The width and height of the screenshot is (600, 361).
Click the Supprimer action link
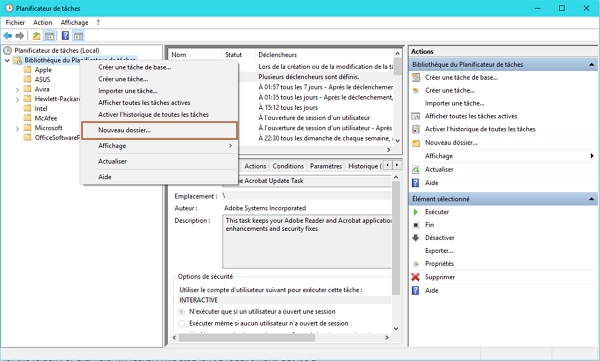440,277
